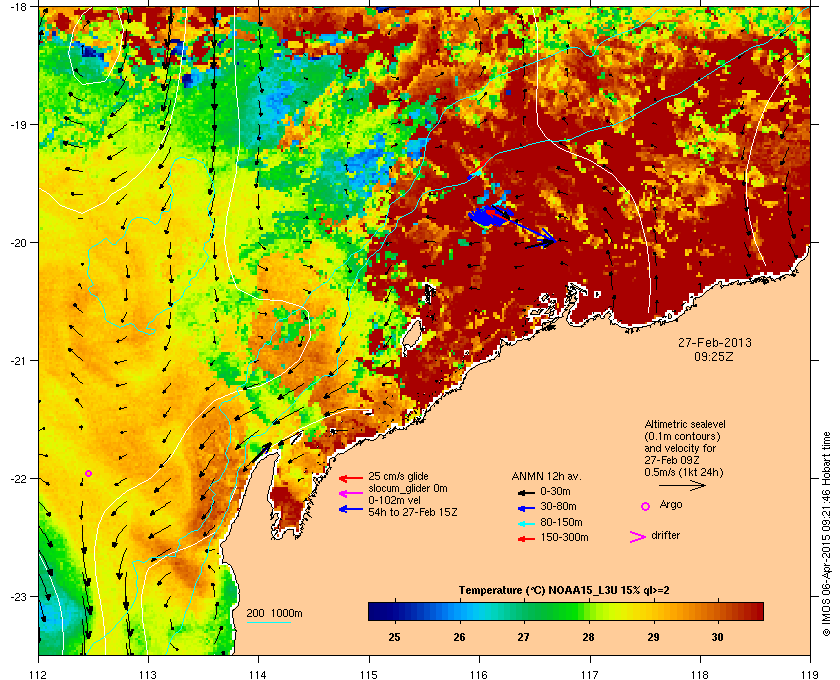Click the 'Altimetric sealevel' caption text
This screenshot has width=840, height=680.
685,424
